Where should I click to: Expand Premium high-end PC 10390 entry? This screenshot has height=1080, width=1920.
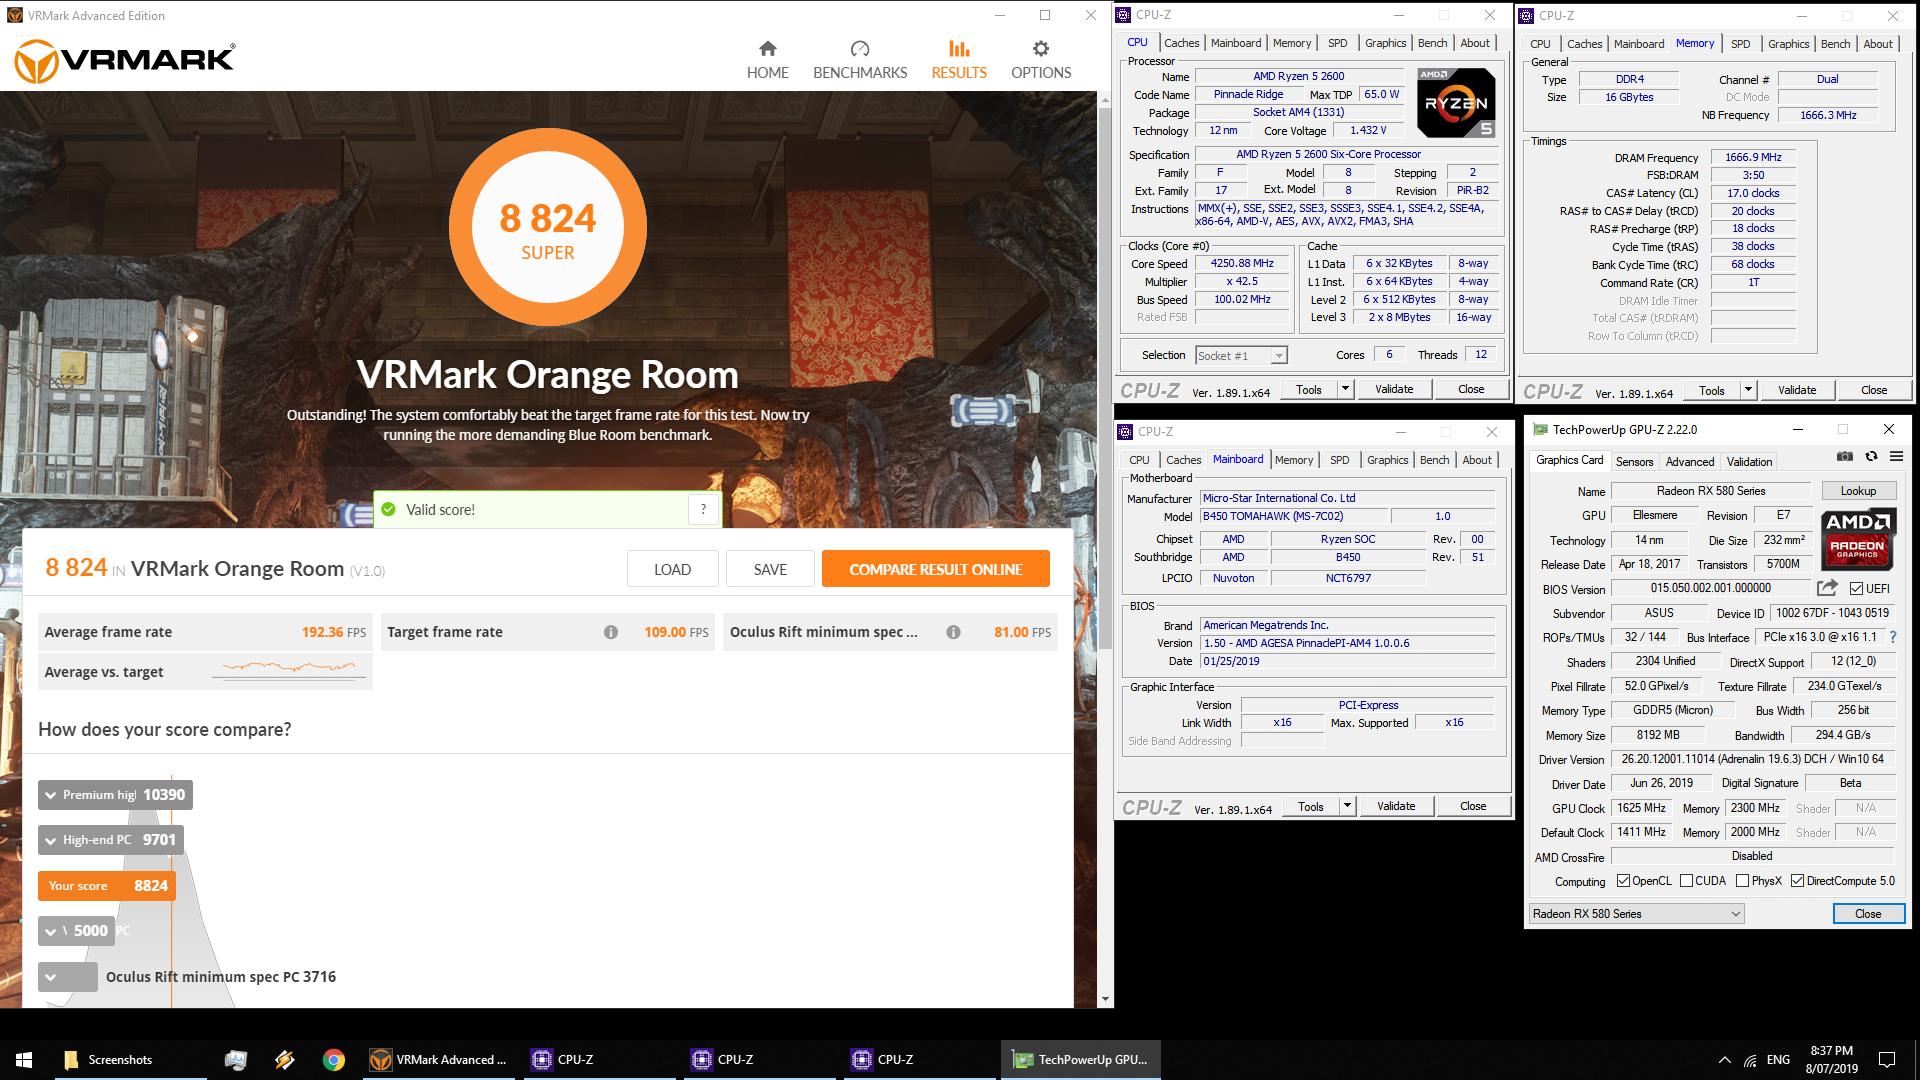(115, 795)
